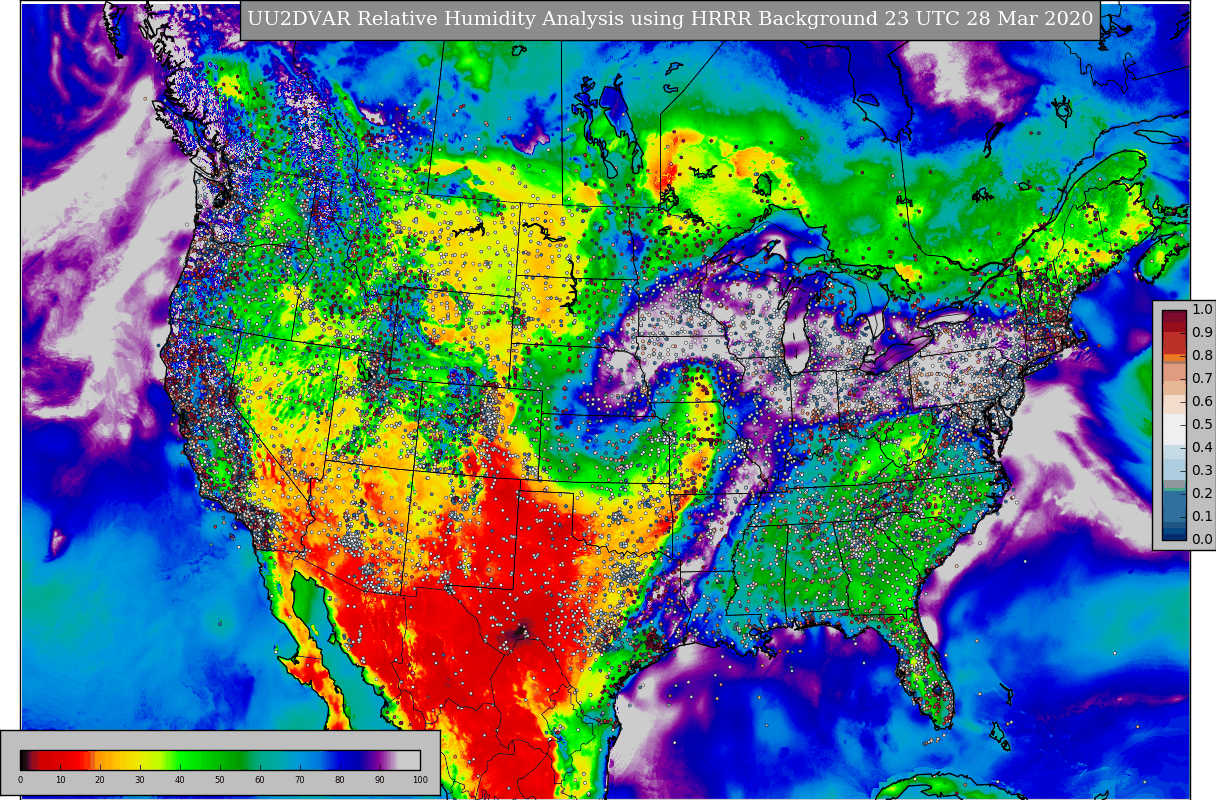Screen dimensions: 1216x800
Task: Click the '30' tick label on humidity colorbar
Action: [140, 780]
